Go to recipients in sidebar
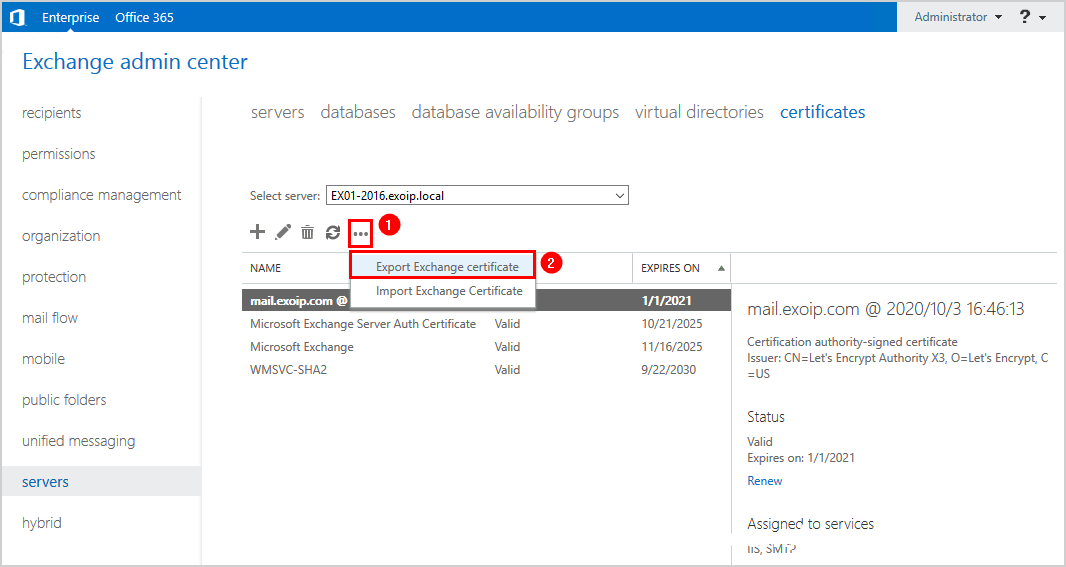Screen dimensions: 1066x567 tap(52, 113)
